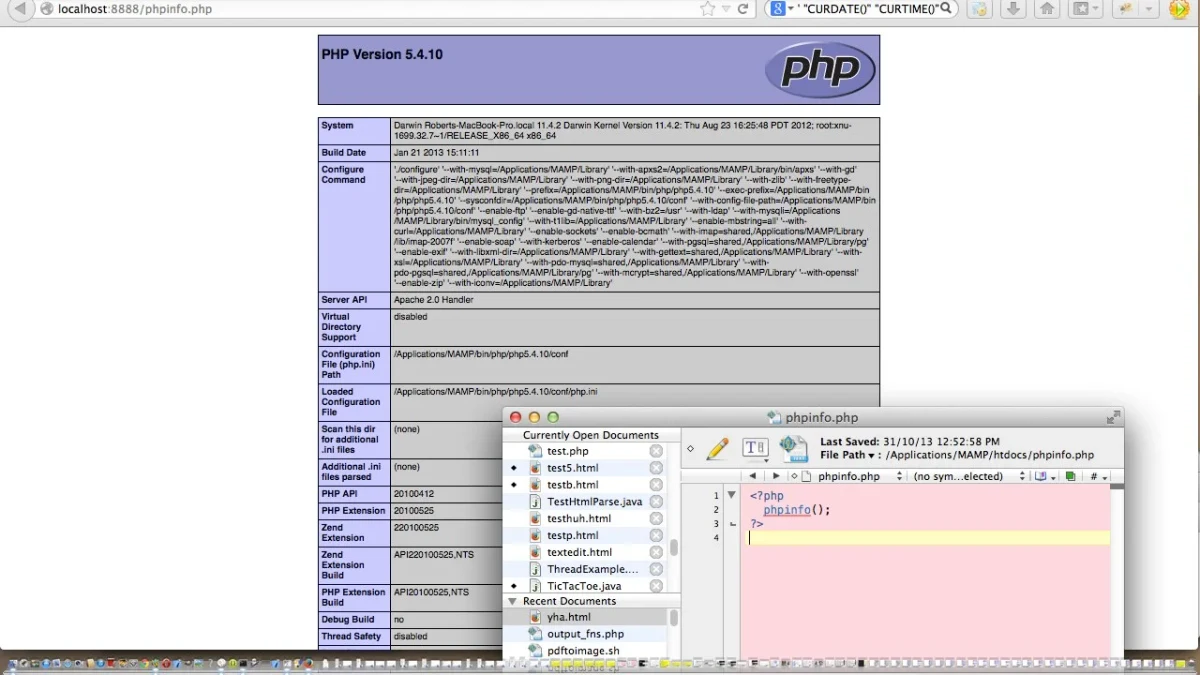Go to next document with right arrow

[x=776, y=476]
